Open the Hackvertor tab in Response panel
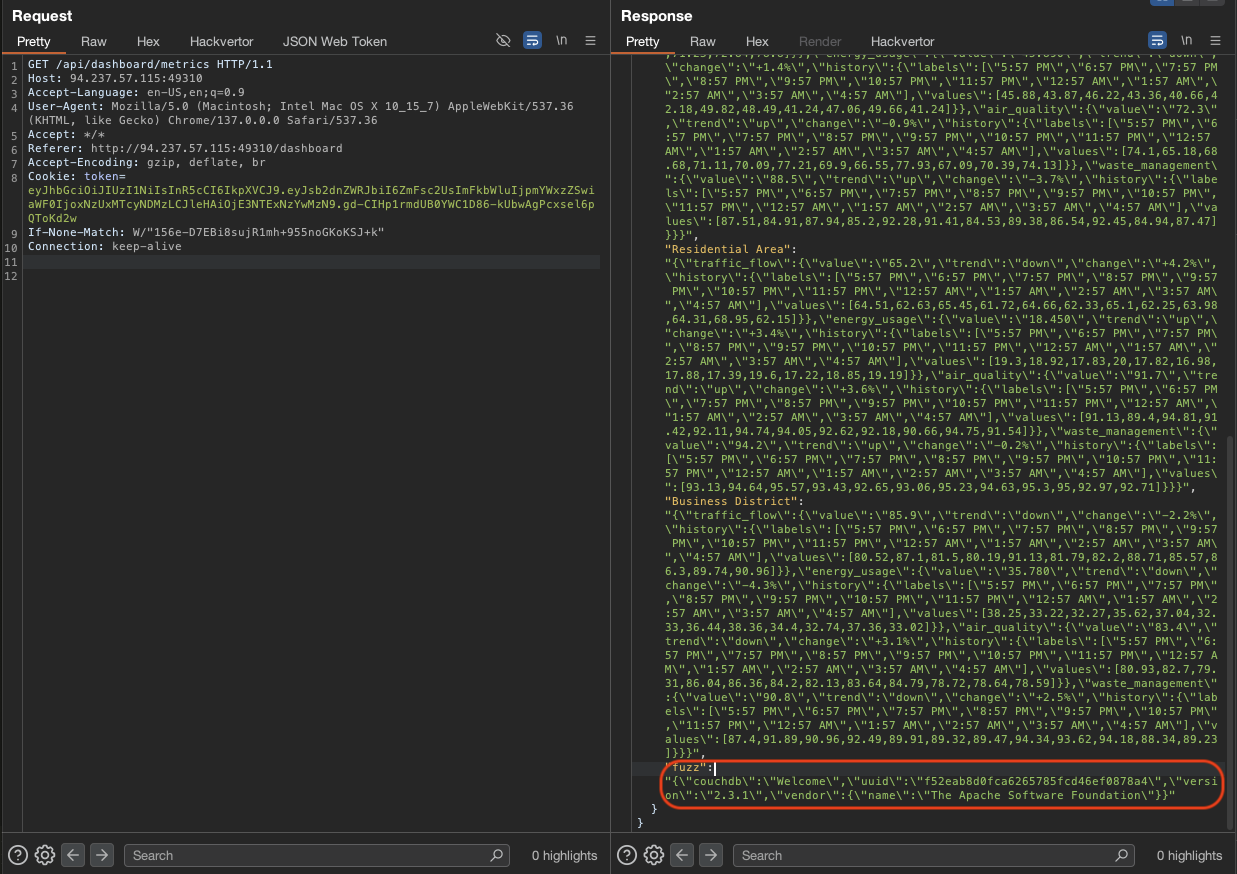This screenshot has height=874, width=1237. pos(903,41)
